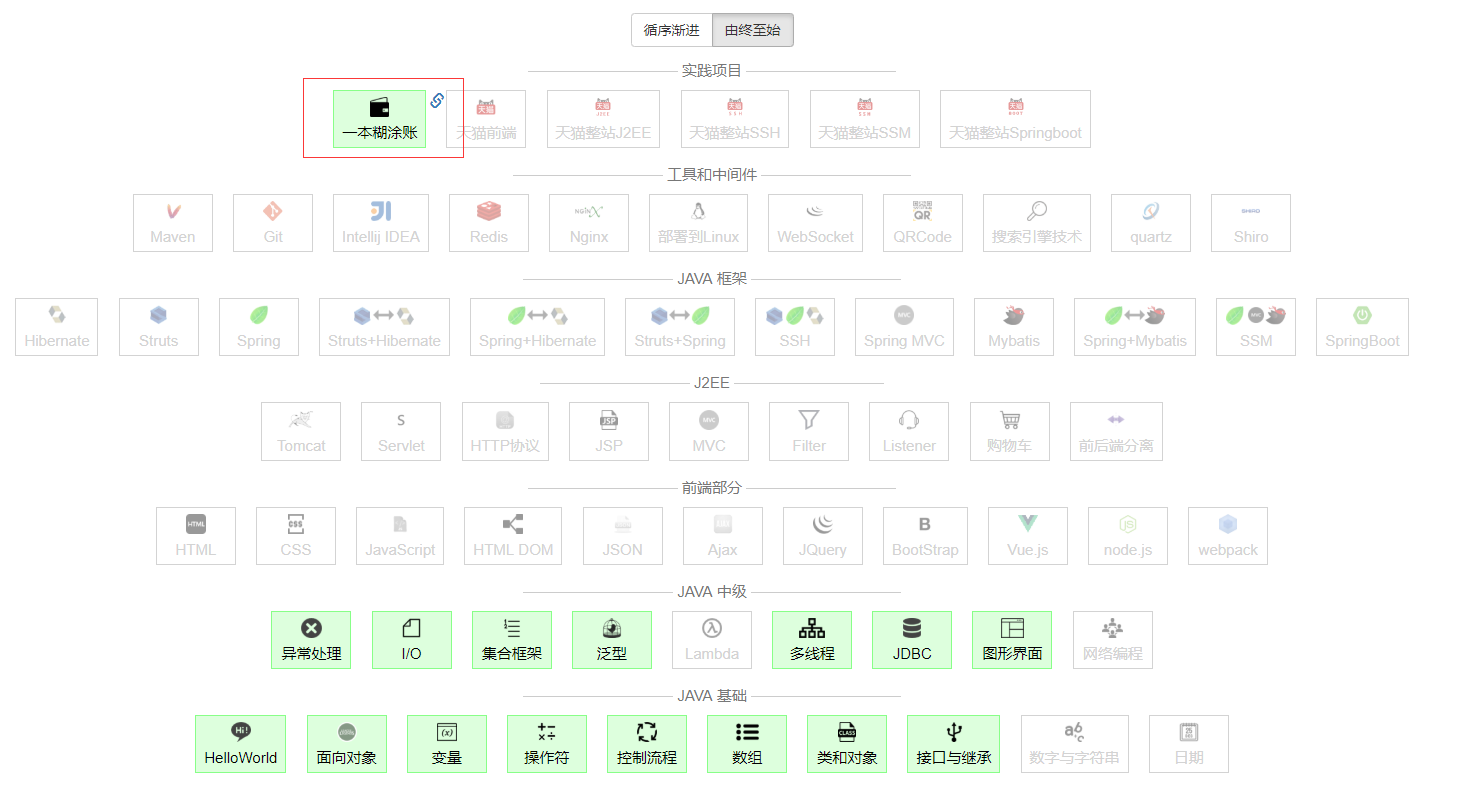
Task: Click the link icon beside 一本糊涂账
Action: point(437,100)
